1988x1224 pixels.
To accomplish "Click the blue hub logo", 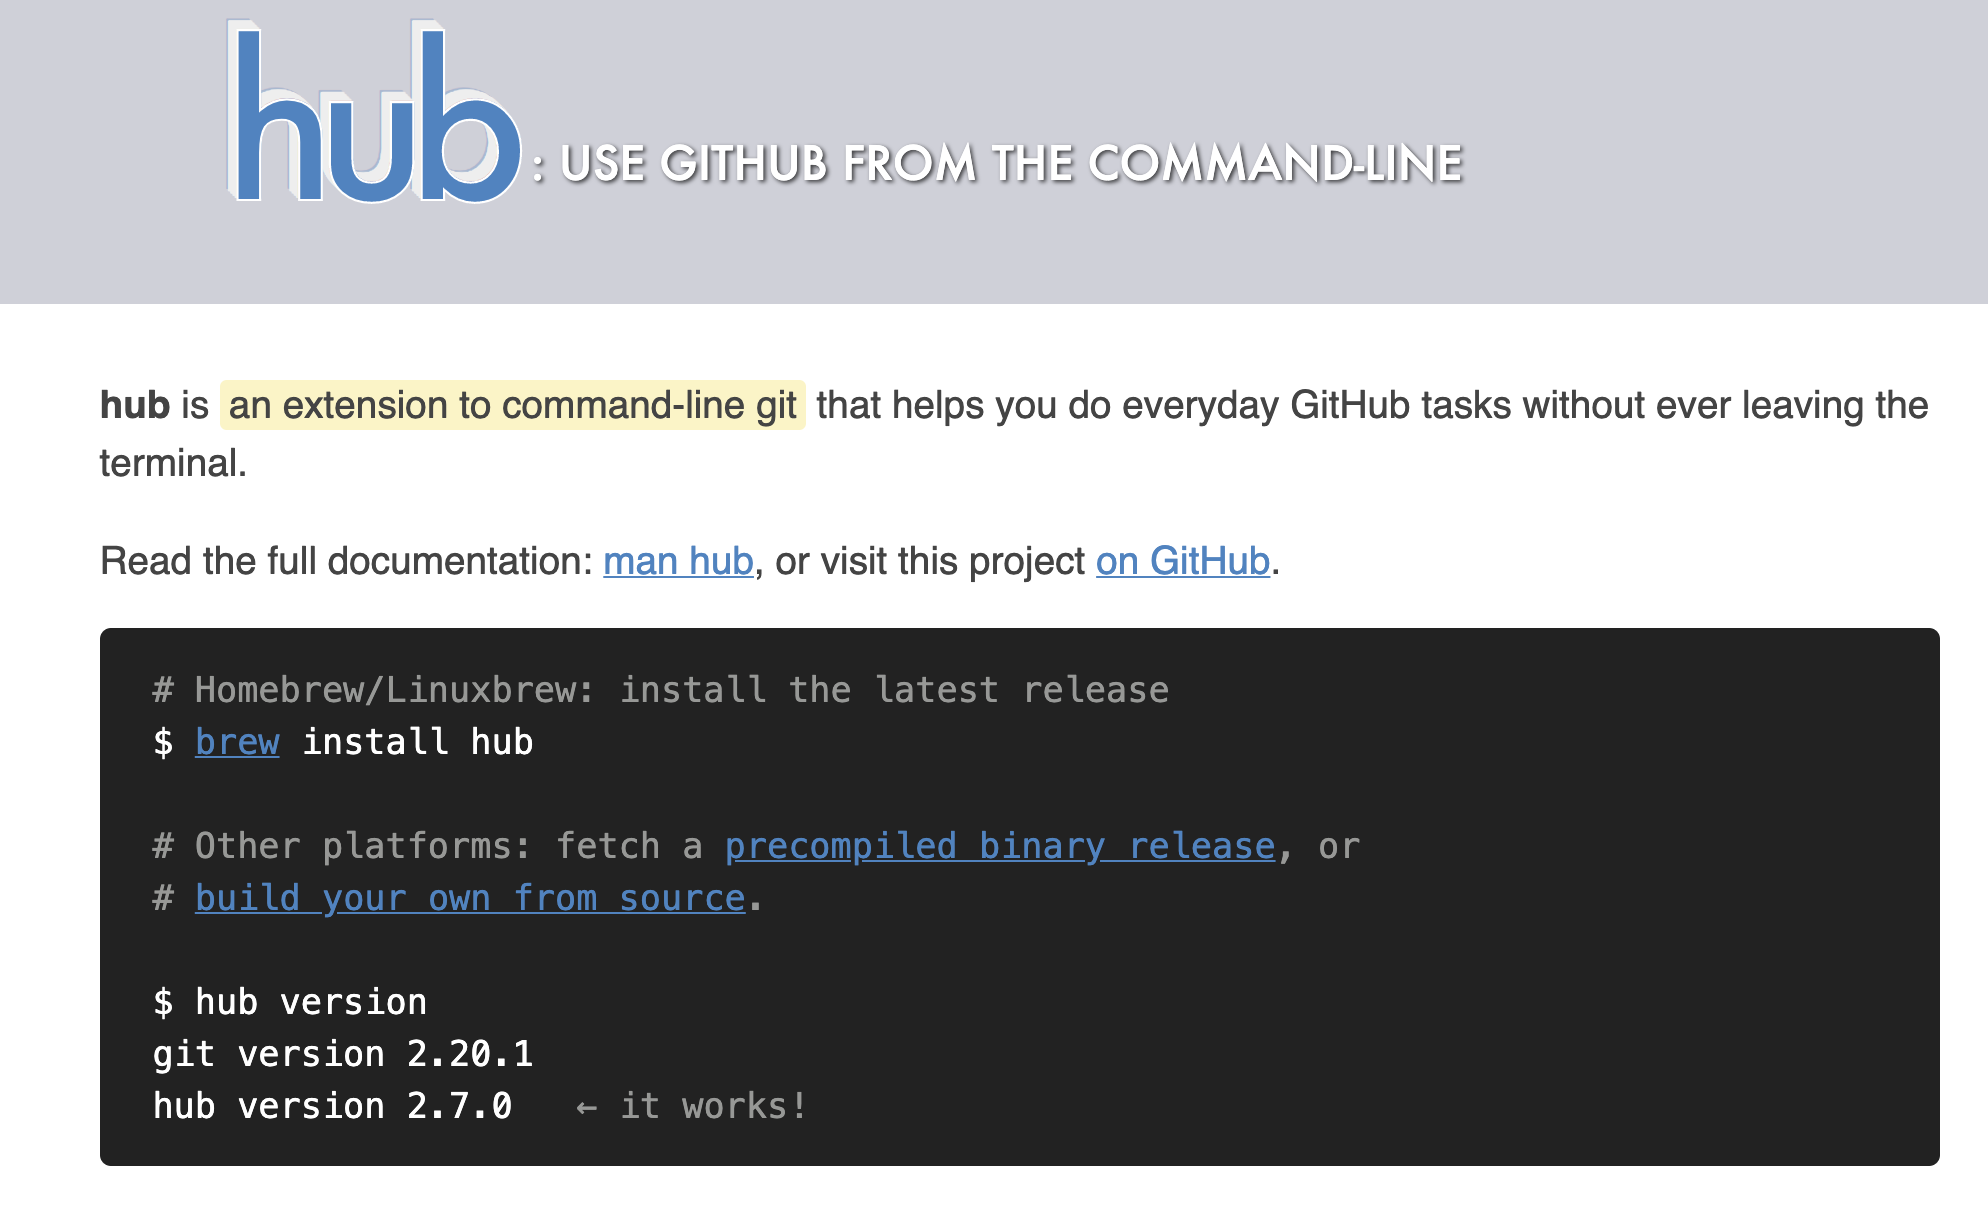I will [x=373, y=112].
